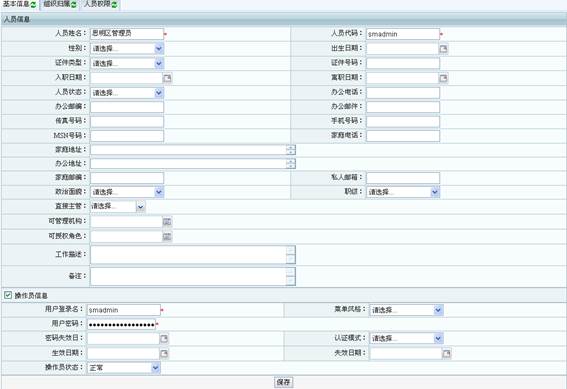Click the 可授权角色 lookup icon

167,236
